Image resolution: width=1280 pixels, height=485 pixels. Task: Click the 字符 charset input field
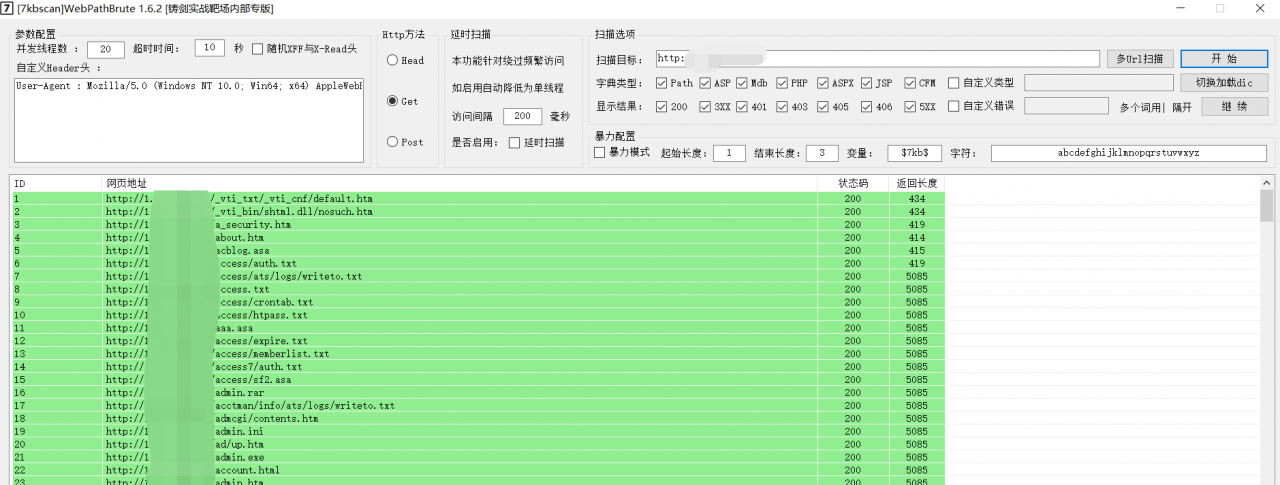(x=1127, y=153)
